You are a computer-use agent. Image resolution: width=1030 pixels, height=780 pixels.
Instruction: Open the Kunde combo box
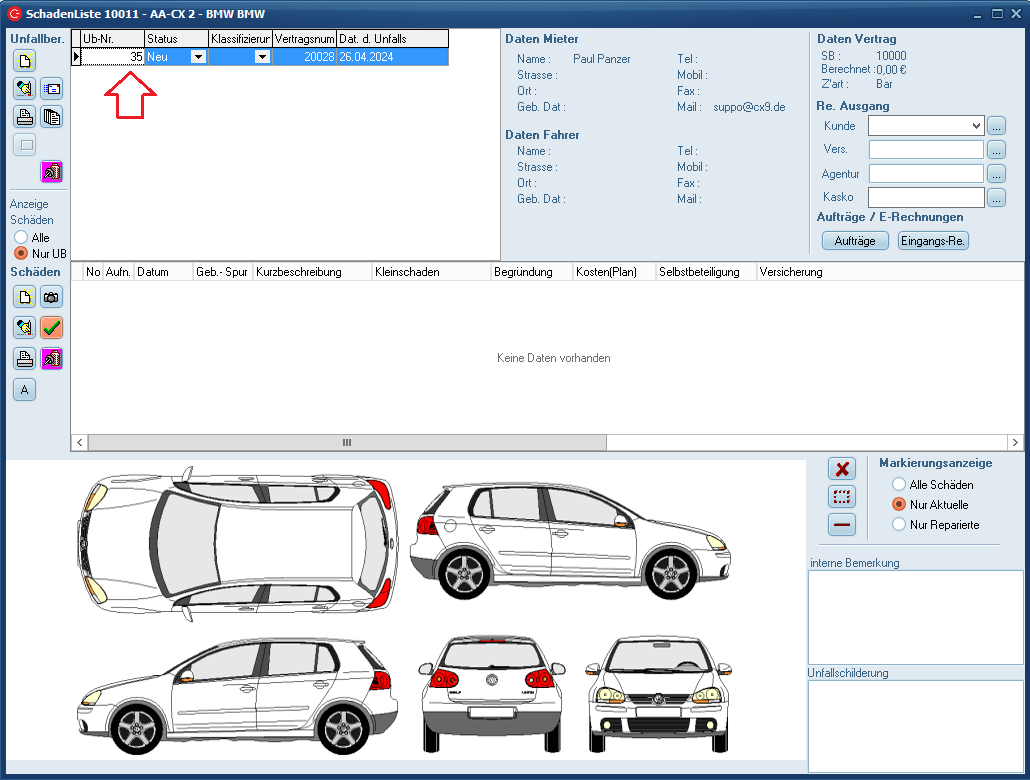pyautogui.click(x=976, y=126)
